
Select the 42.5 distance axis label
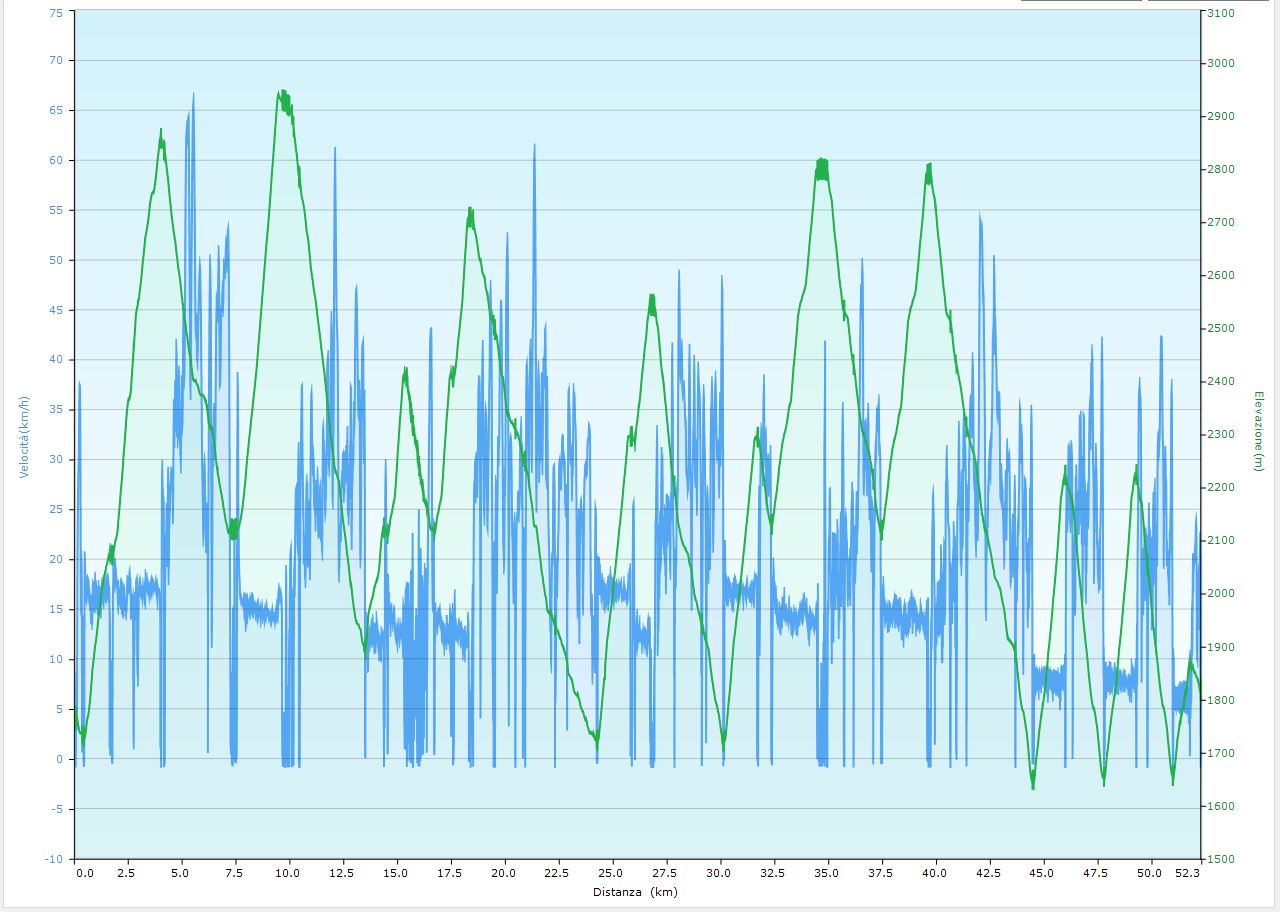[x=989, y=873]
